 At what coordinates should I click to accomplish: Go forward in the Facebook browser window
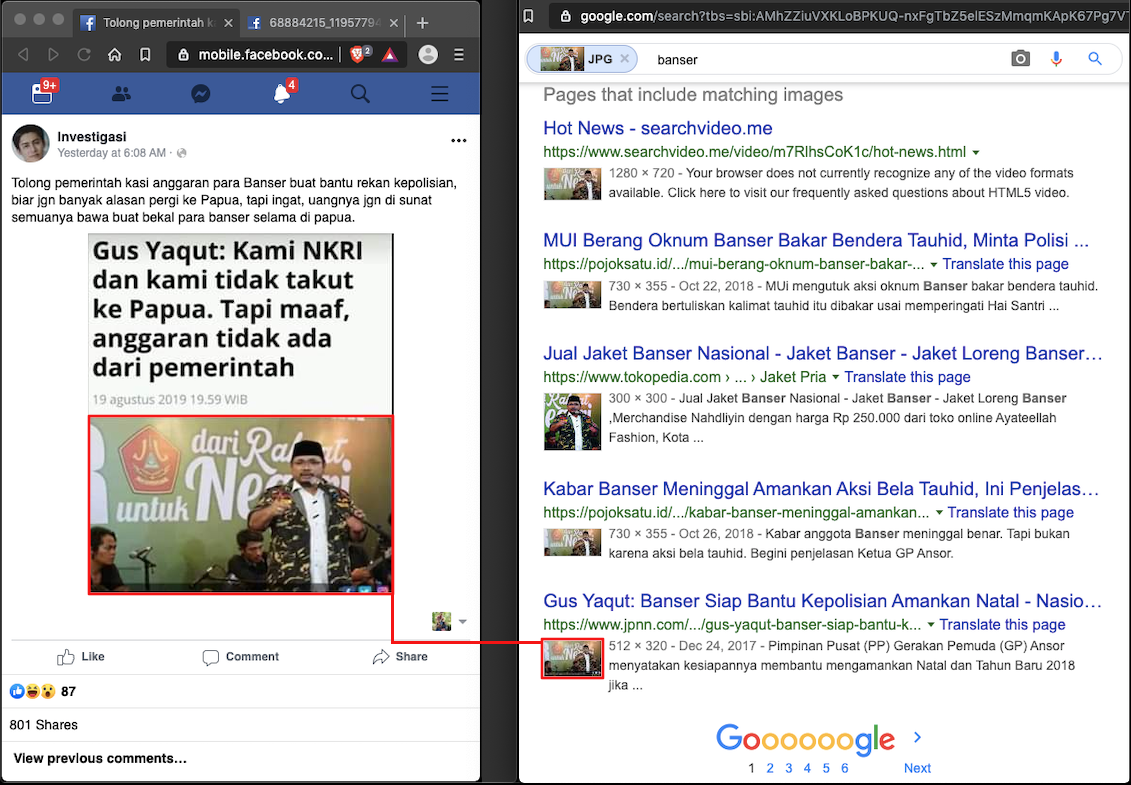(53, 55)
